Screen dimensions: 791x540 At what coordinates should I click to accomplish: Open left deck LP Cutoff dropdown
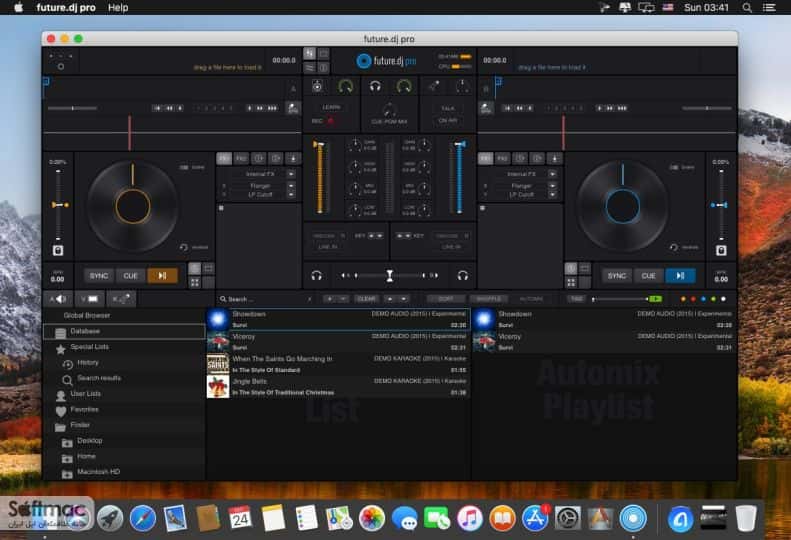(x=291, y=194)
